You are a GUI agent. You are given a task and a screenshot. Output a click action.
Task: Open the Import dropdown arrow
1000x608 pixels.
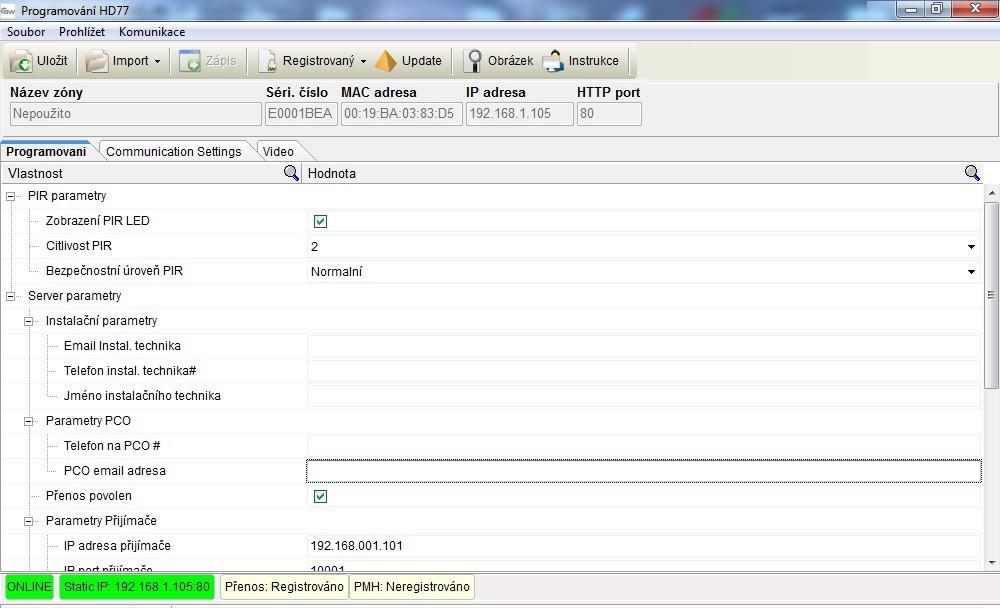point(158,62)
